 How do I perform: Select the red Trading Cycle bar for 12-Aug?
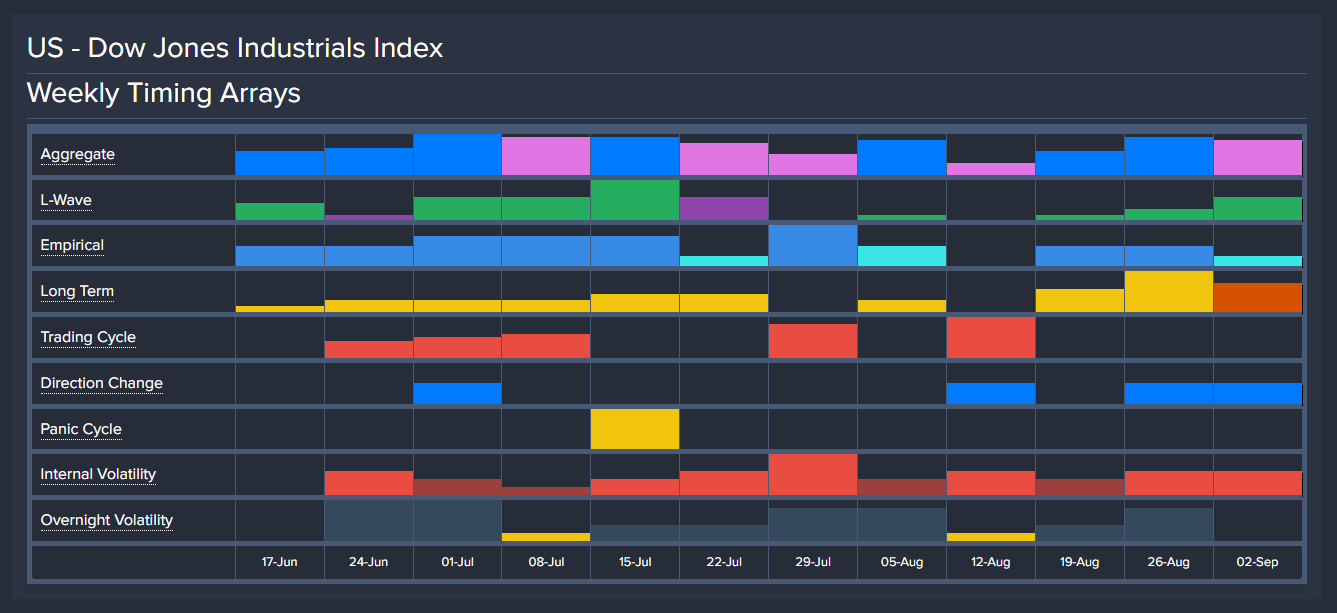coord(991,337)
